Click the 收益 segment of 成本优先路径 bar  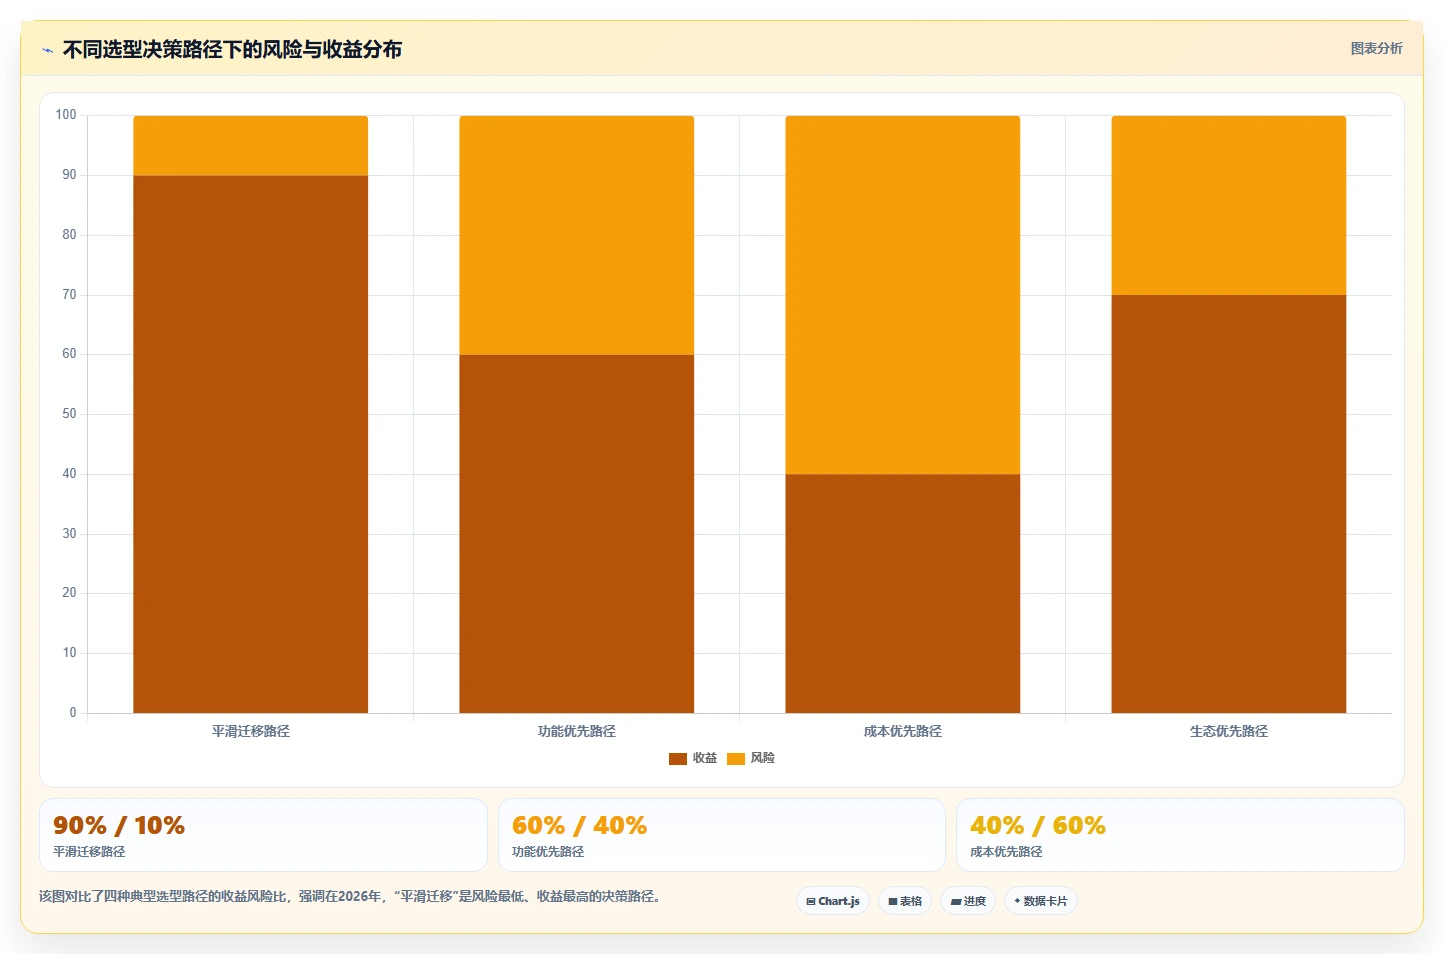pyautogui.click(x=903, y=593)
